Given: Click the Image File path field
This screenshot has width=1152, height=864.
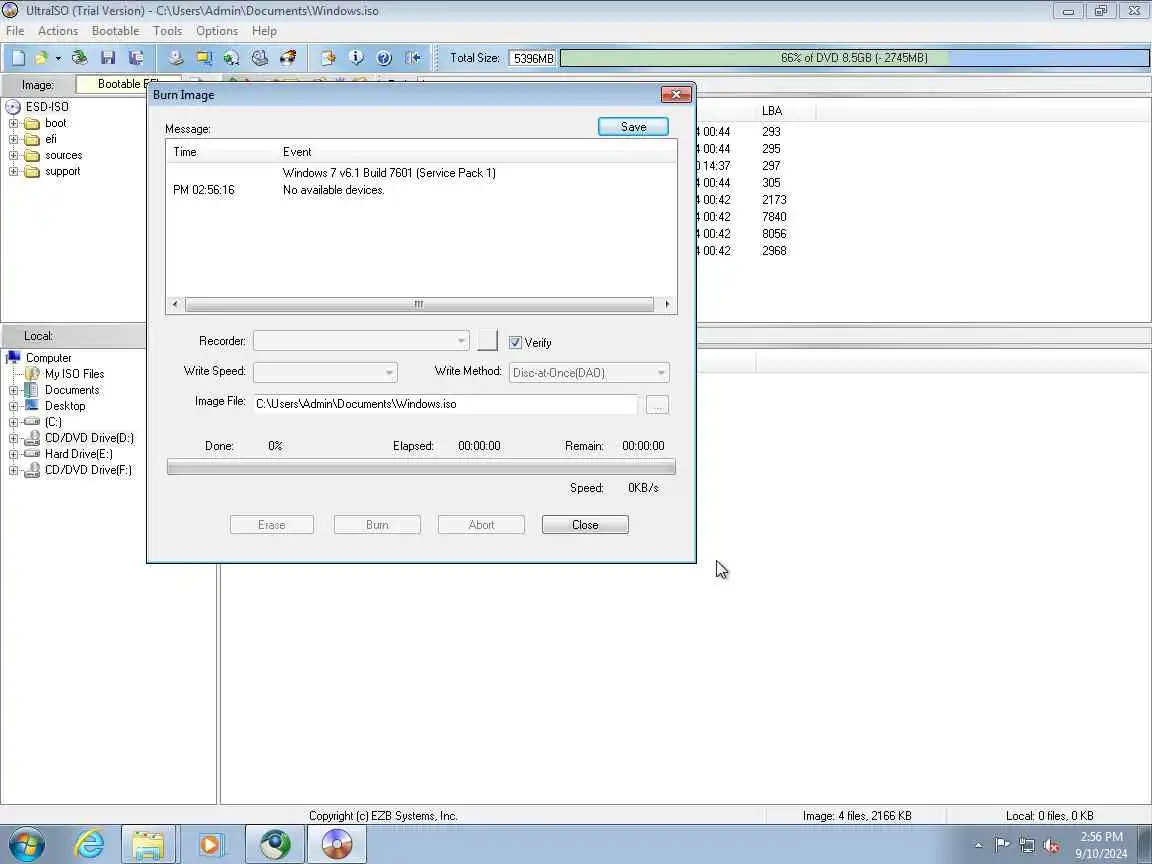Looking at the screenshot, I should coord(445,404).
